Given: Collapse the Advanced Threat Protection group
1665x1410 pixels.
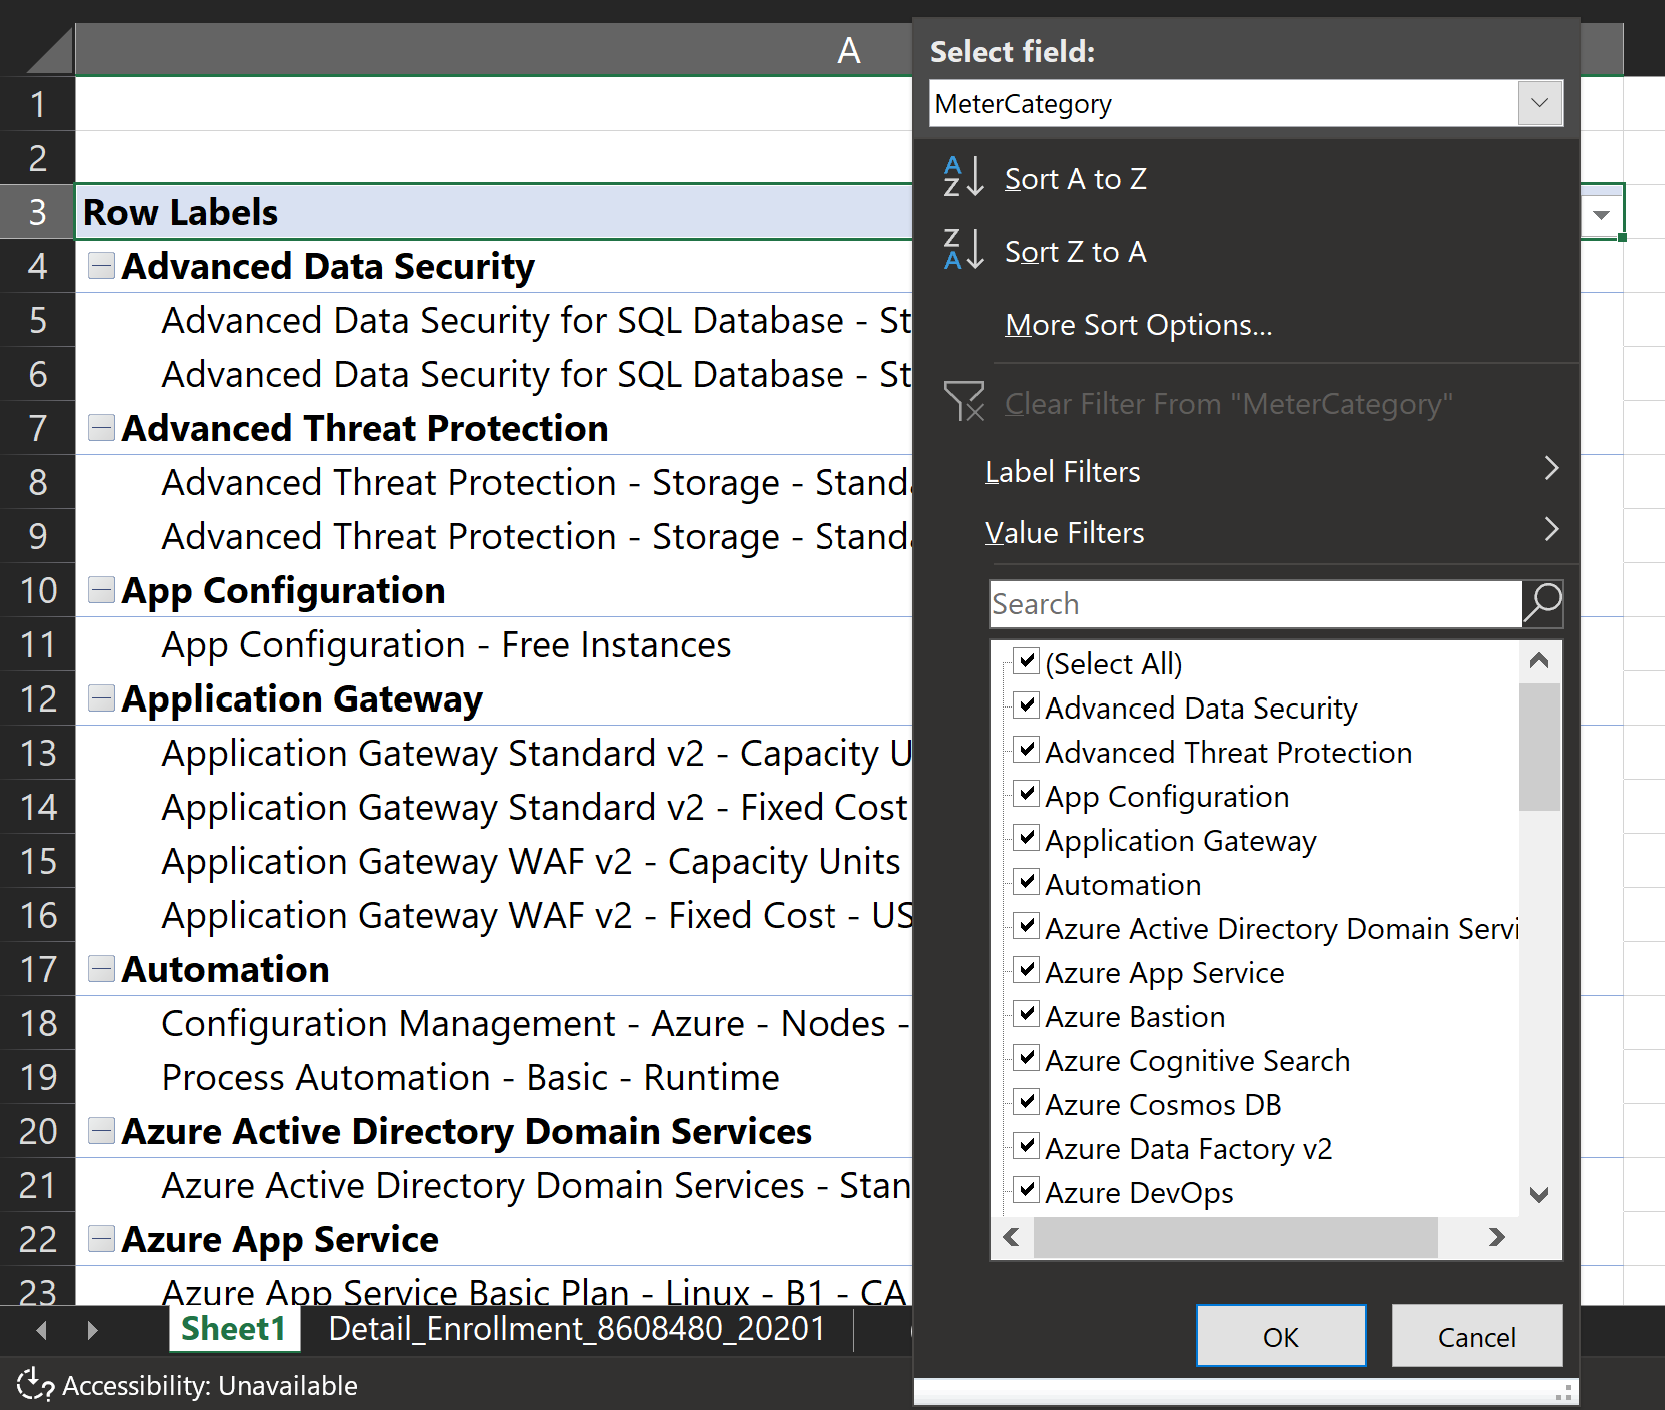Looking at the screenshot, I should click(x=101, y=428).
